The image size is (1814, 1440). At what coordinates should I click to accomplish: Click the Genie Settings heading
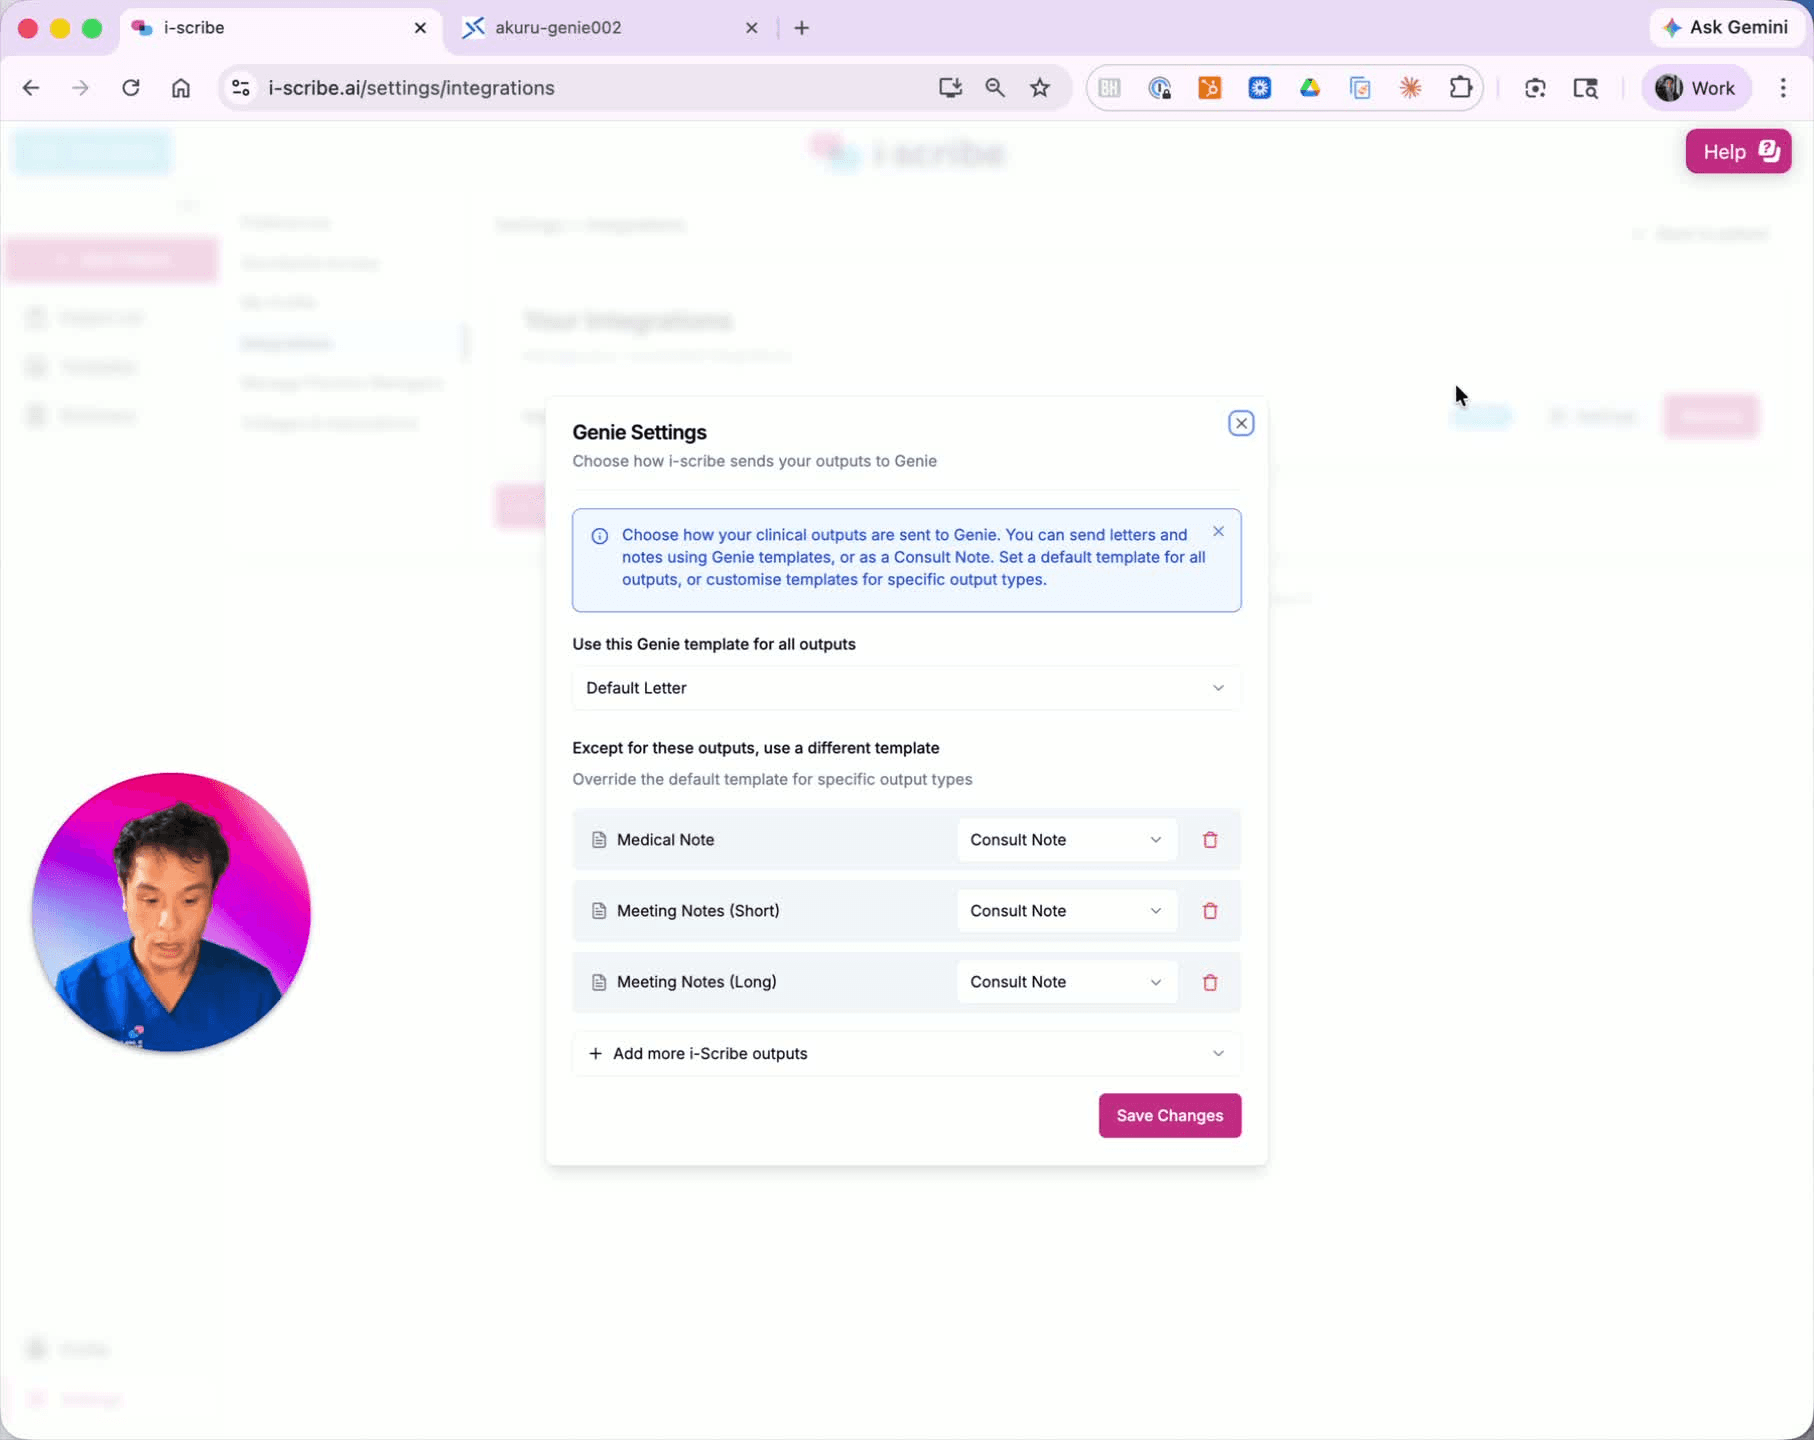(x=639, y=432)
